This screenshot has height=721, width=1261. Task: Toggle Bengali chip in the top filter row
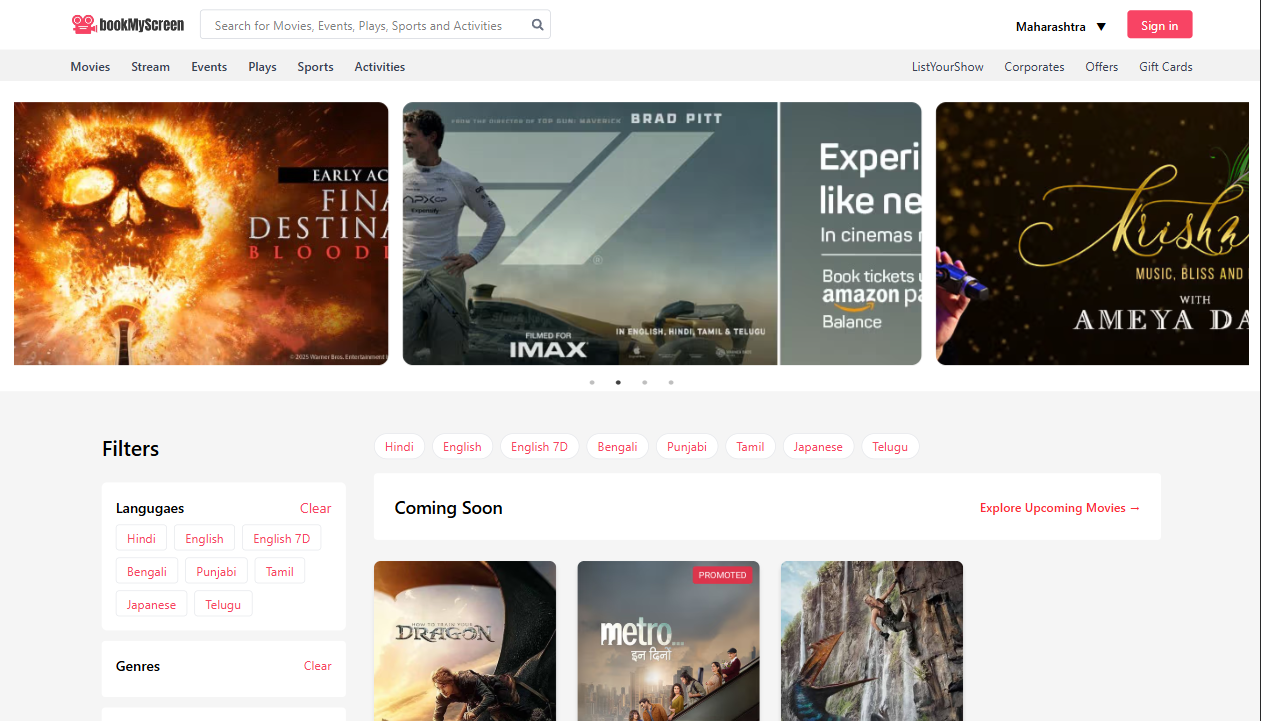click(x=617, y=447)
